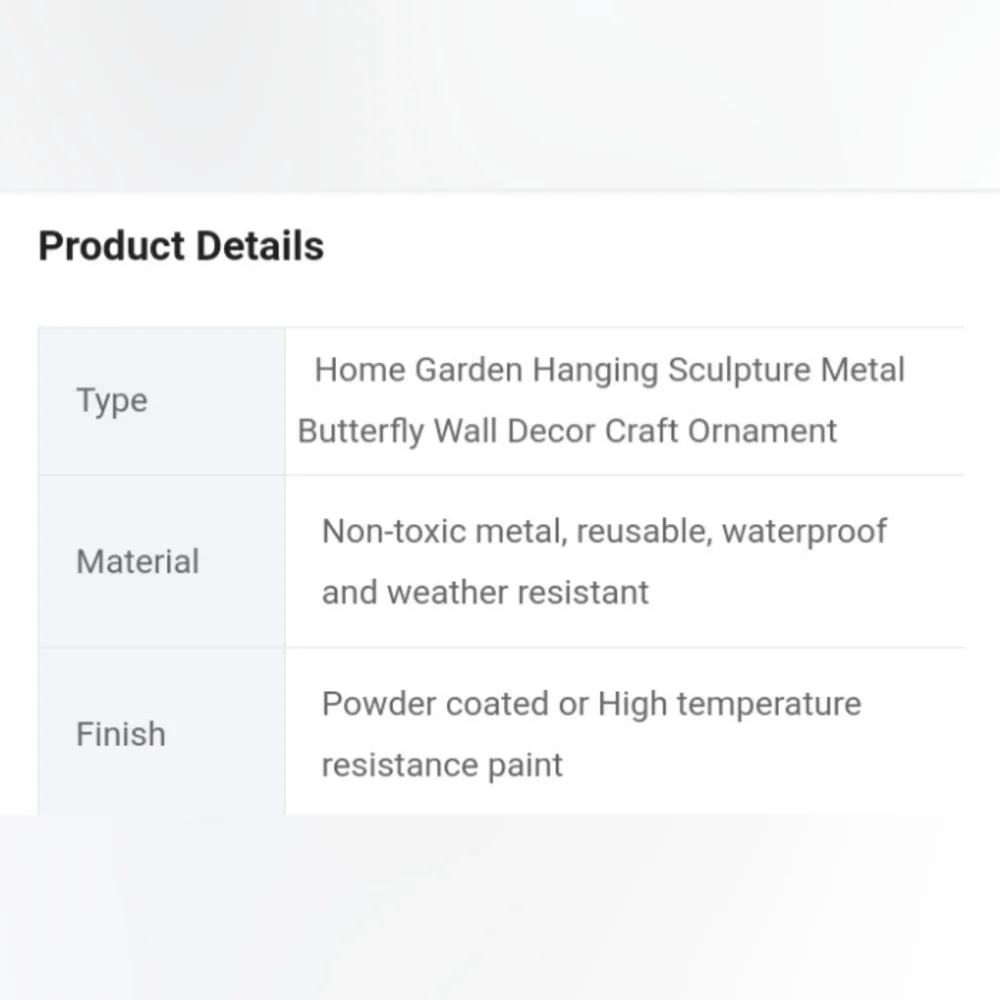Click the text line 'Home Garden Hanging Sculpture Metal'

[x=610, y=371]
